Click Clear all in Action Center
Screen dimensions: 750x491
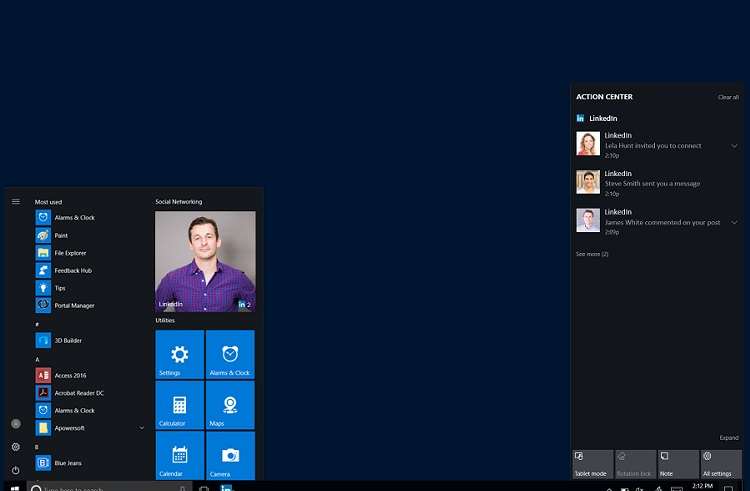click(x=728, y=97)
